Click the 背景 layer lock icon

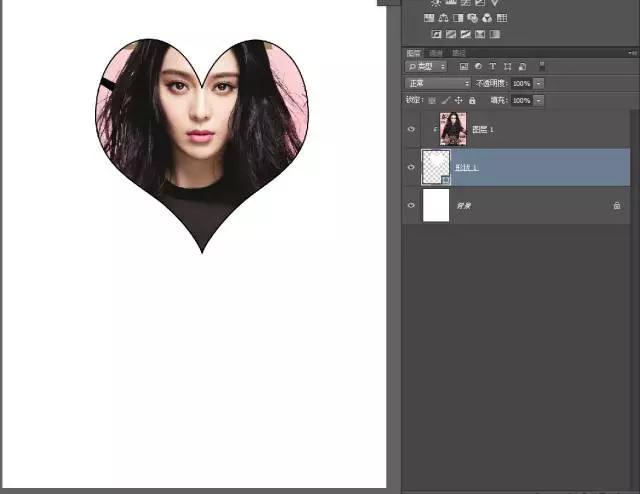(x=617, y=205)
